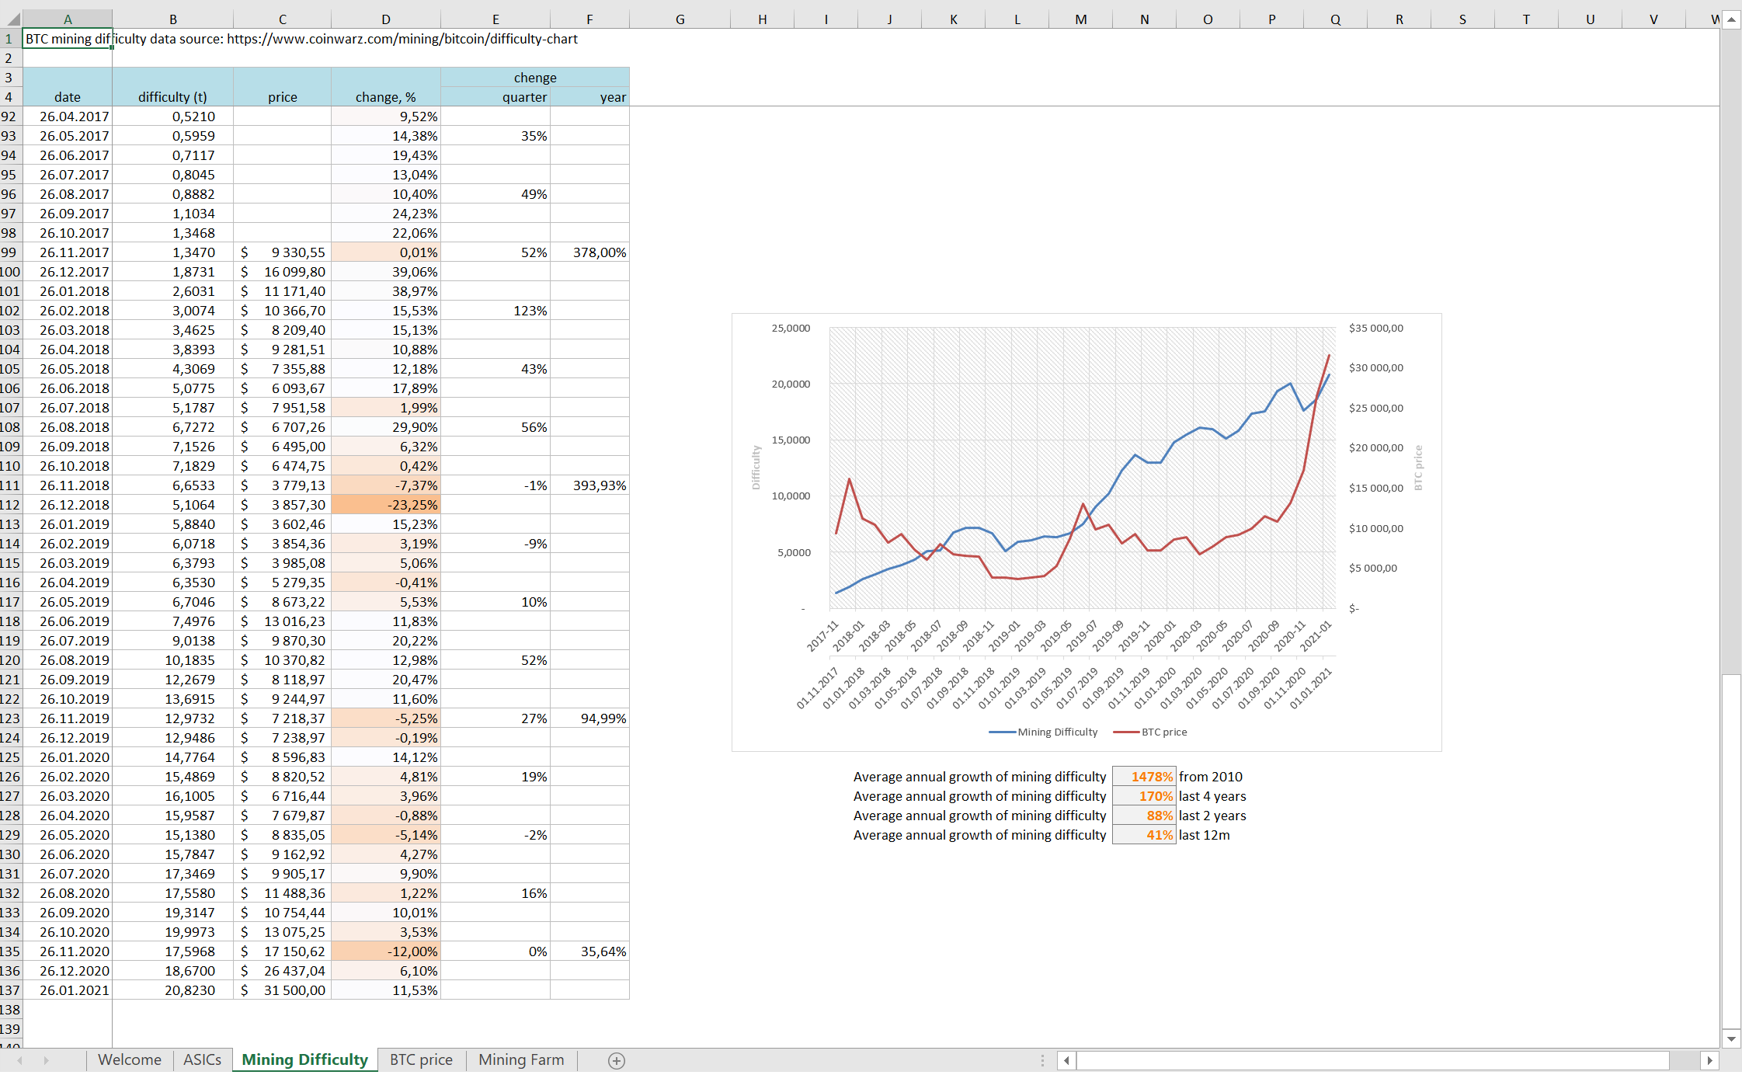Click the horizontal scrollbar track
This screenshot has height=1072, width=1742.
click(x=1388, y=1061)
